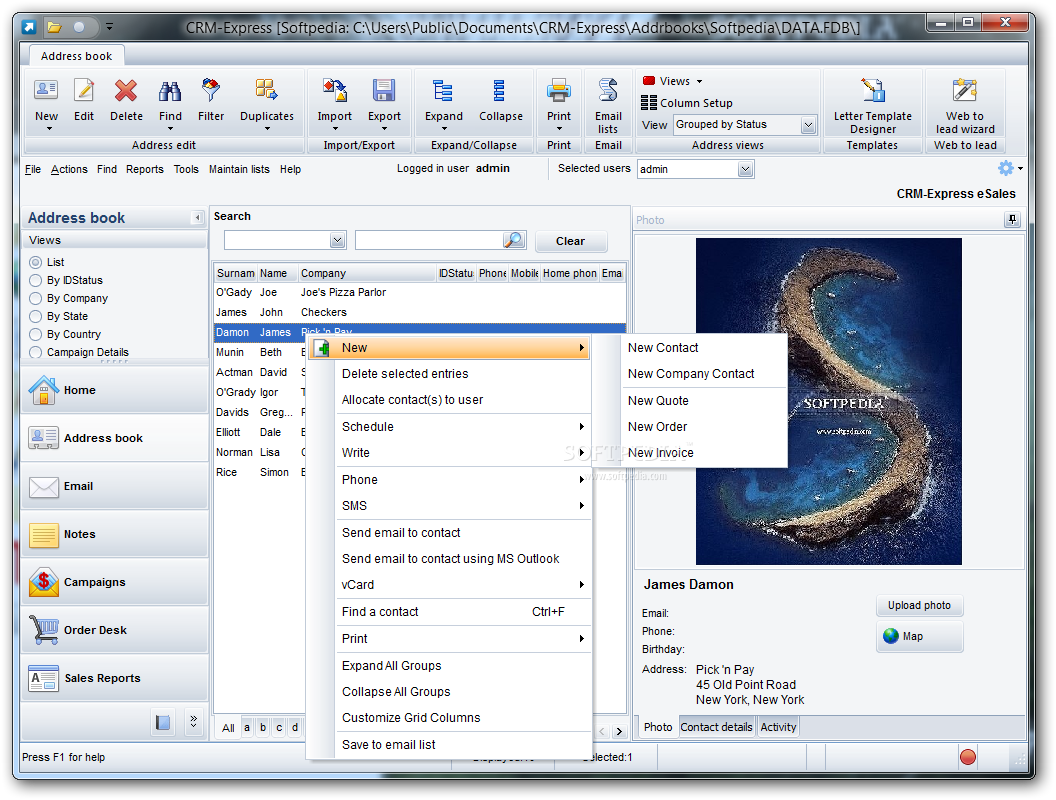Click the contact photo thumbnail
The width and height of the screenshot is (1056, 800).
(828, 401)
